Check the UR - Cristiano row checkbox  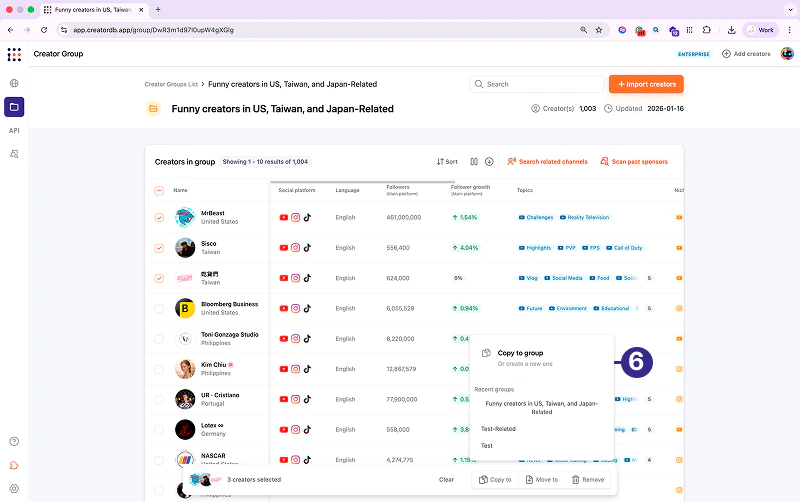click(159, 399)
